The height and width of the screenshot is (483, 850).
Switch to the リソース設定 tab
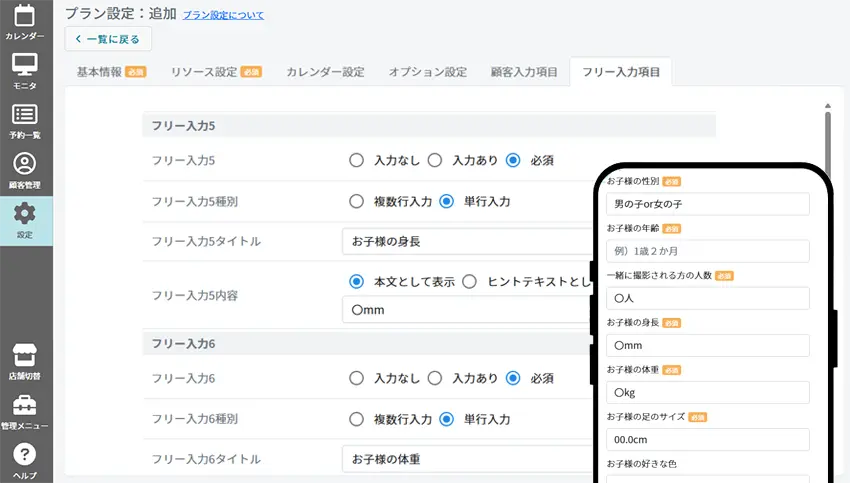pyautogui.click(x=216, y=72)
